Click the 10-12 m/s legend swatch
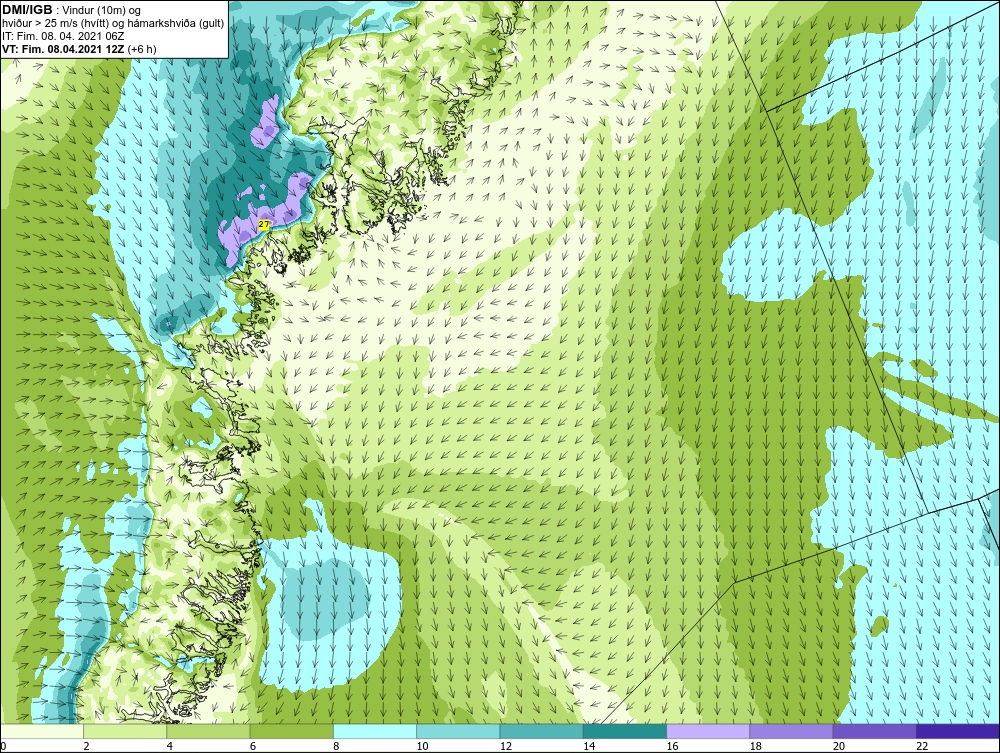The height and width of the screenshot is (753, 1000). tap(458, 731)
